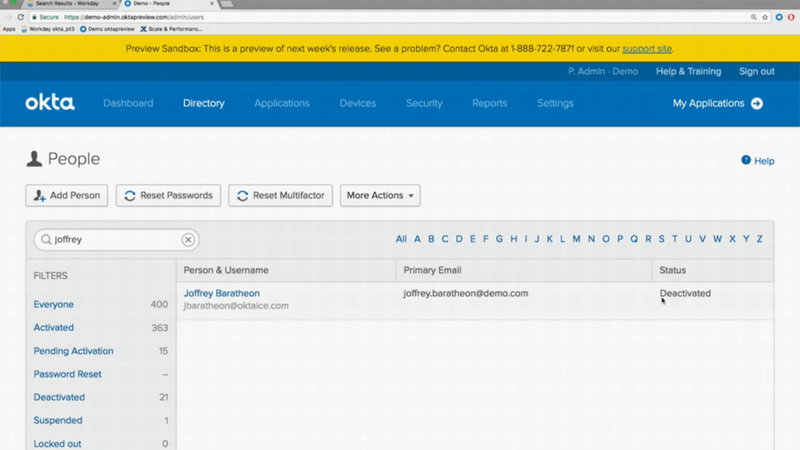Click the bookmark star icon in address bar
Viewport: 800px width, 450px height.
(x=764, y=17)
